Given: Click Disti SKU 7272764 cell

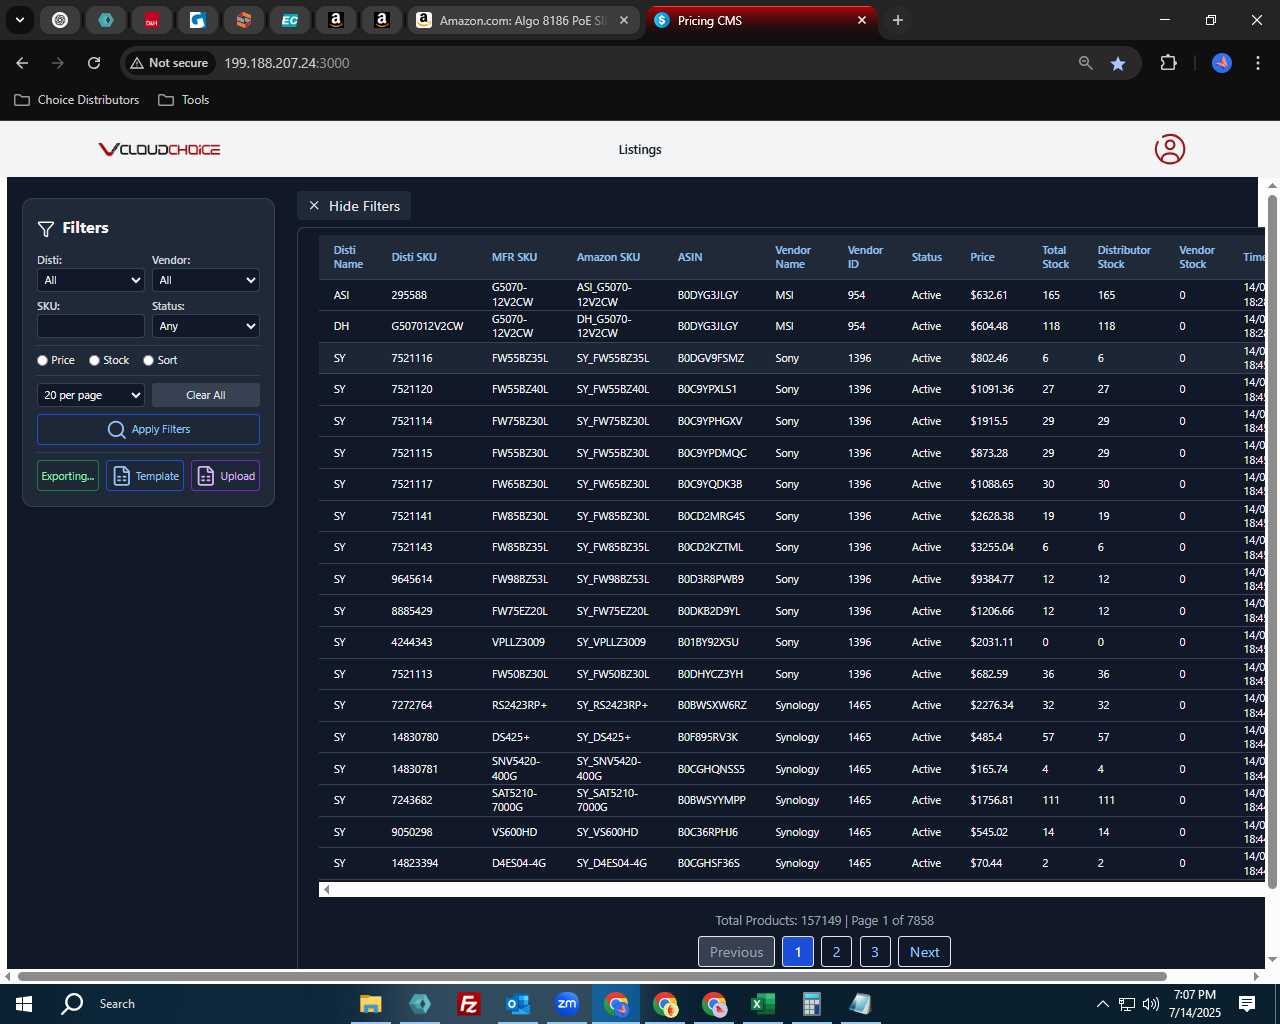Looking at the screenshot, I should pyautogui.click(x=412, y=705).
